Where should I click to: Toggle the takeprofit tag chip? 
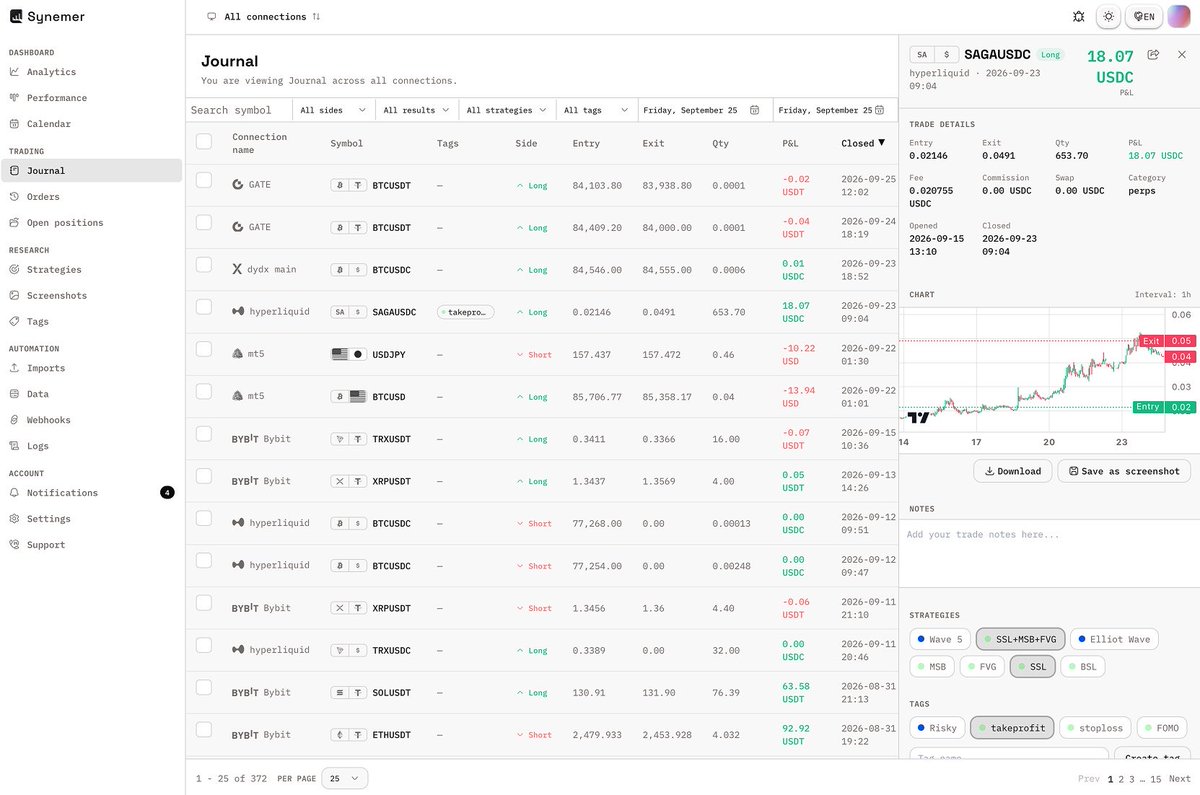[x=1012, y=728]
